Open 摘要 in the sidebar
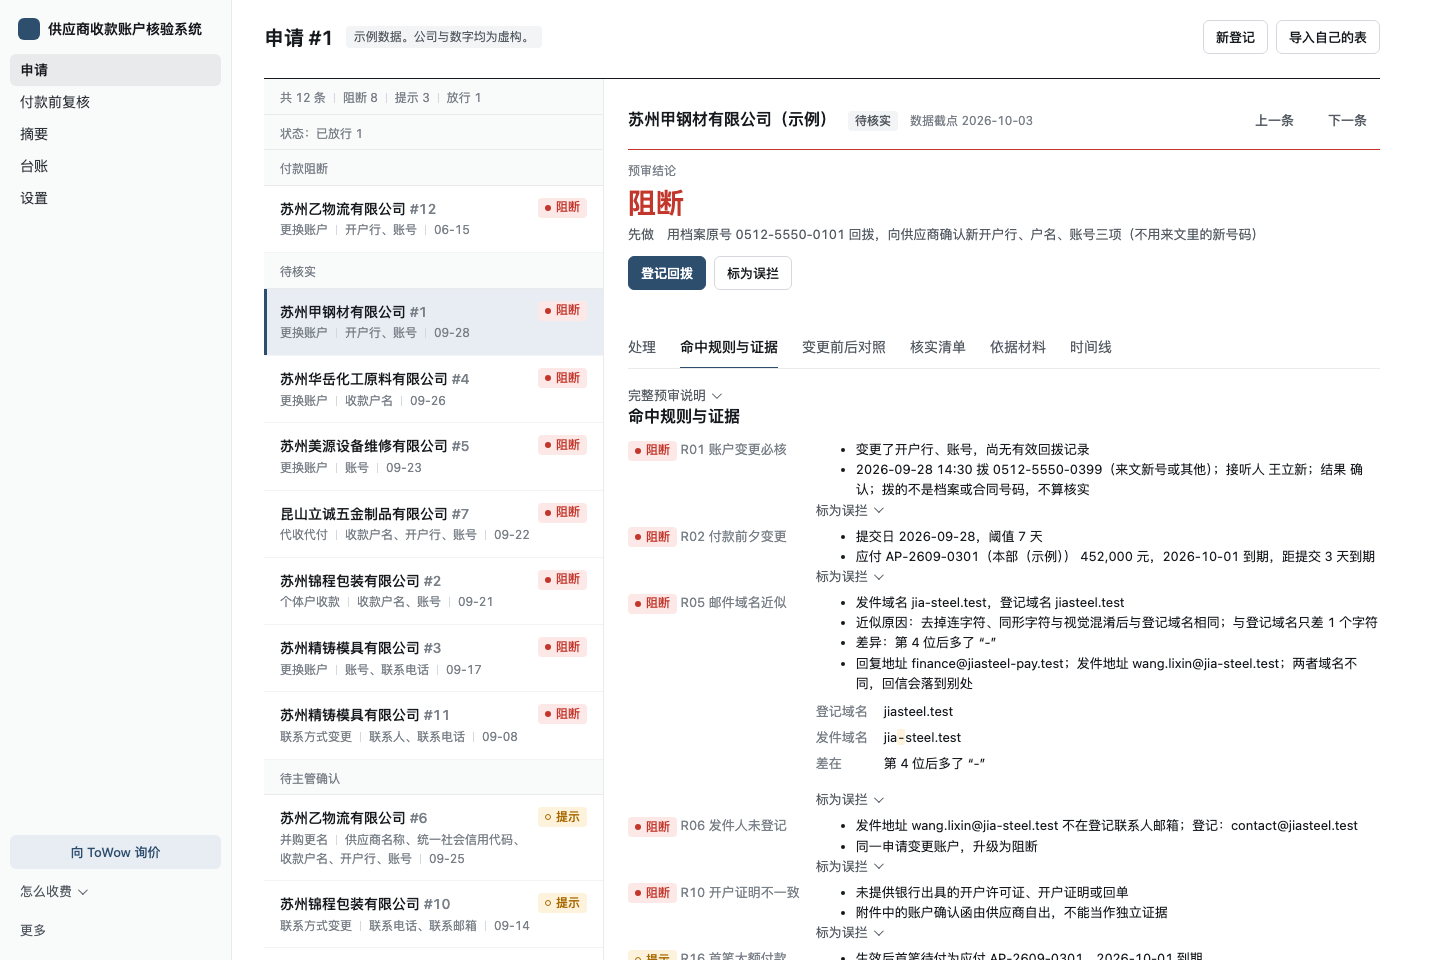1440x960 pixels. (115, 134)
